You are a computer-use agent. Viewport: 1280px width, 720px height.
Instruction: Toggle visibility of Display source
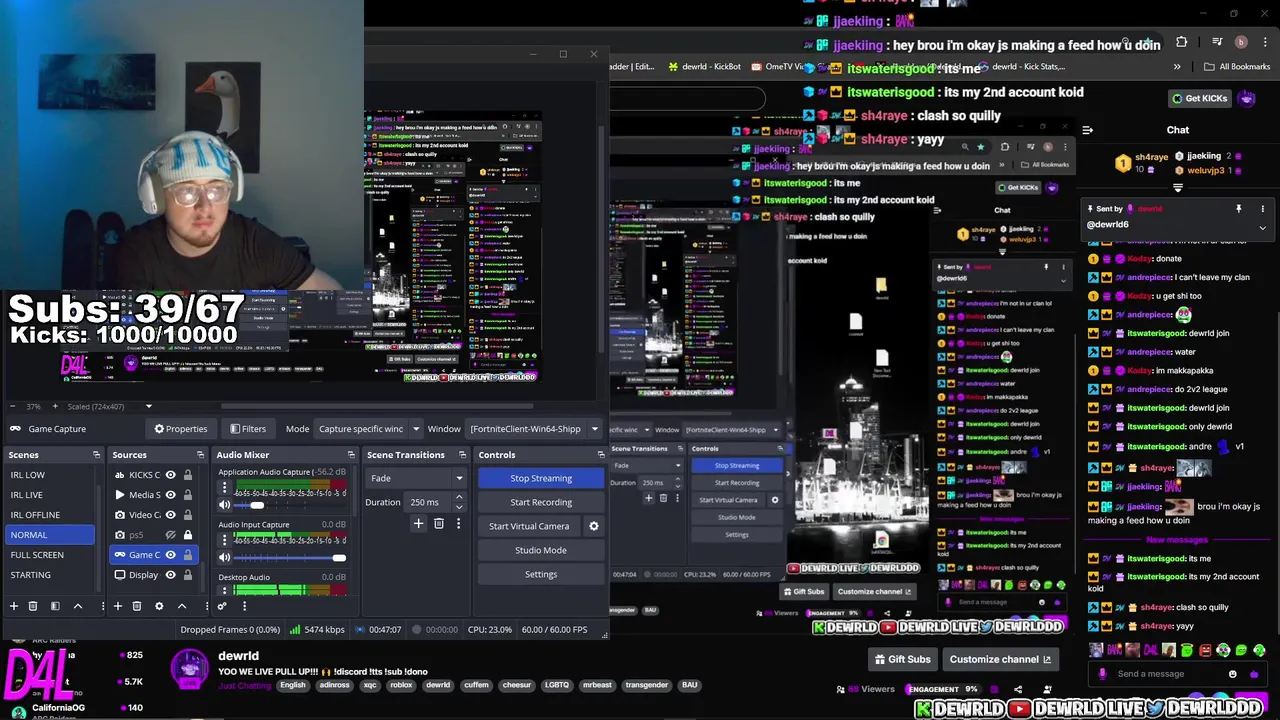click(x=170, y=575)
